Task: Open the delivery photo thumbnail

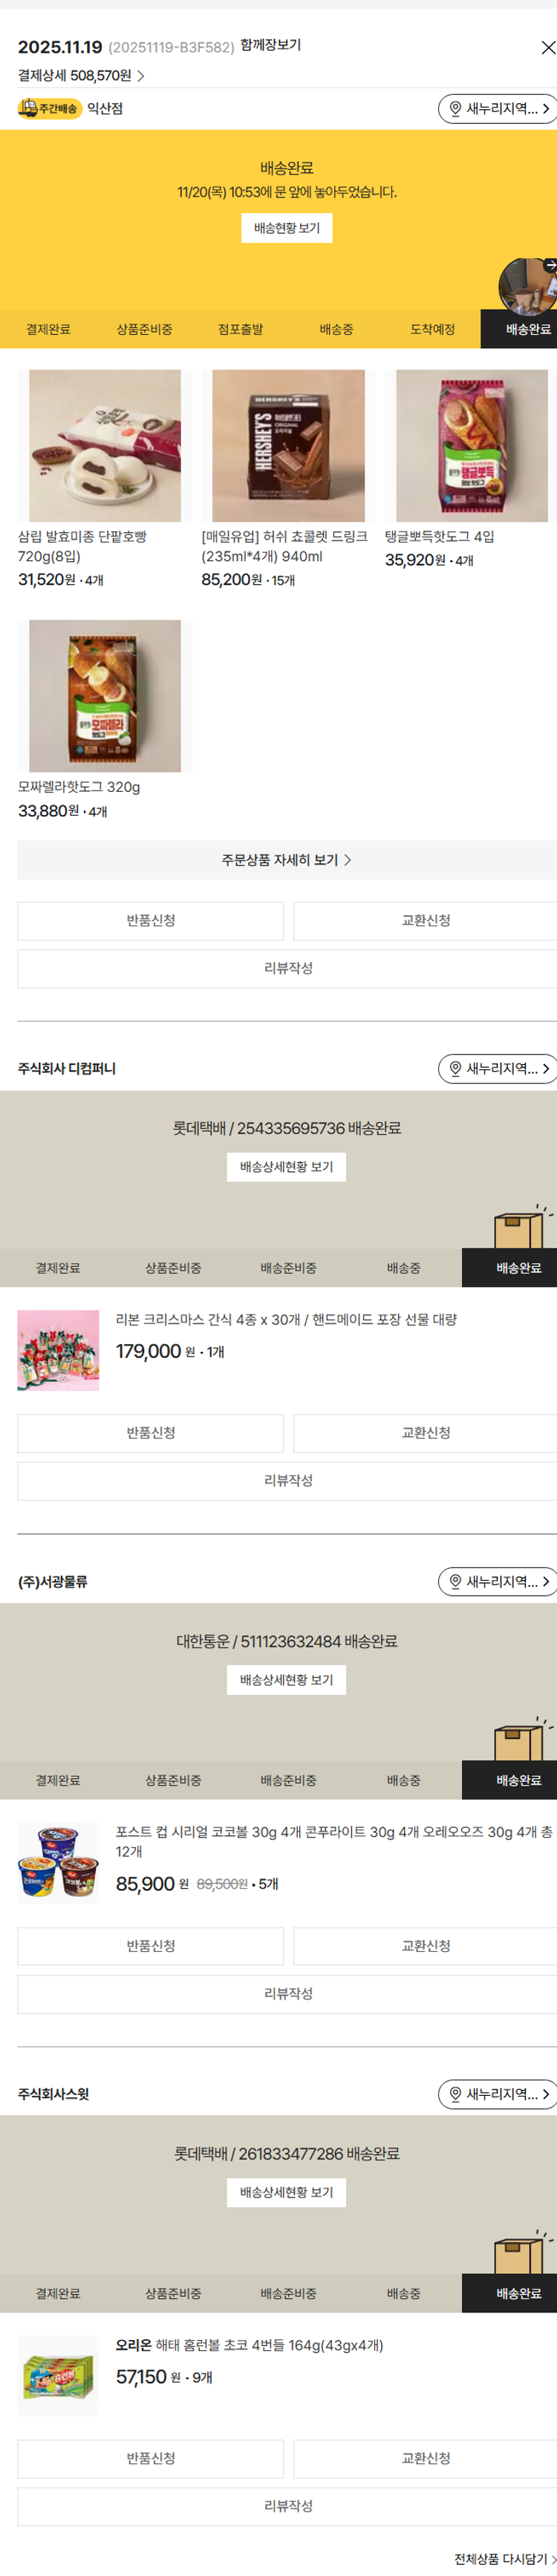Action: (x=526, y=287)
